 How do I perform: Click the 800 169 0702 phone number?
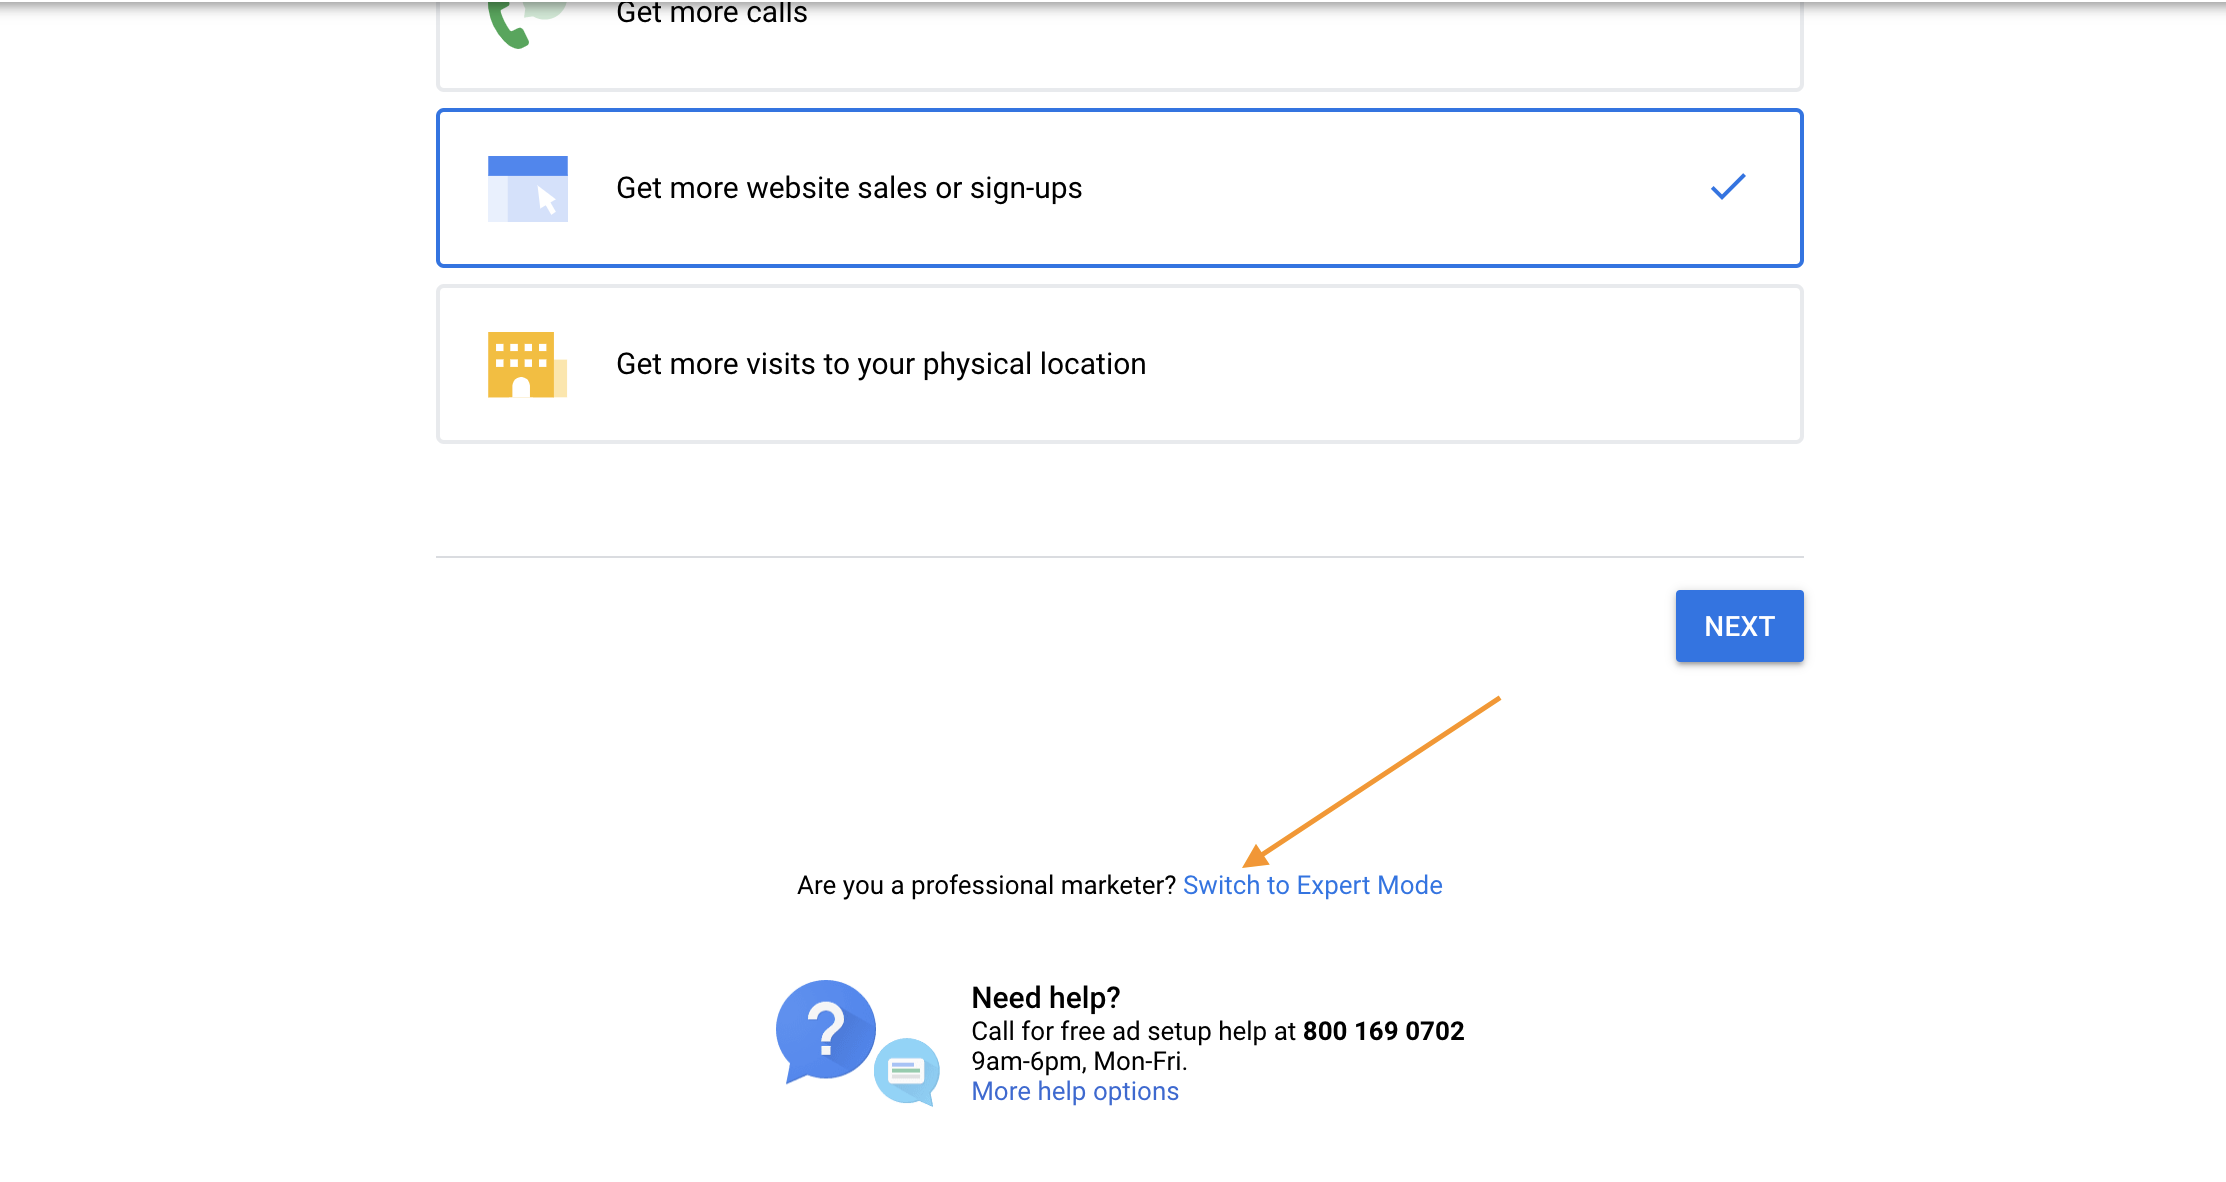(x=1383, y=1031)
